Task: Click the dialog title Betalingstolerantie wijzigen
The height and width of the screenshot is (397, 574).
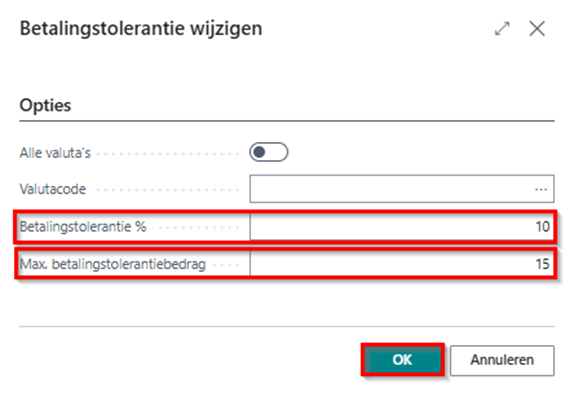Action: pyautogui.click(x=141, y=29)
